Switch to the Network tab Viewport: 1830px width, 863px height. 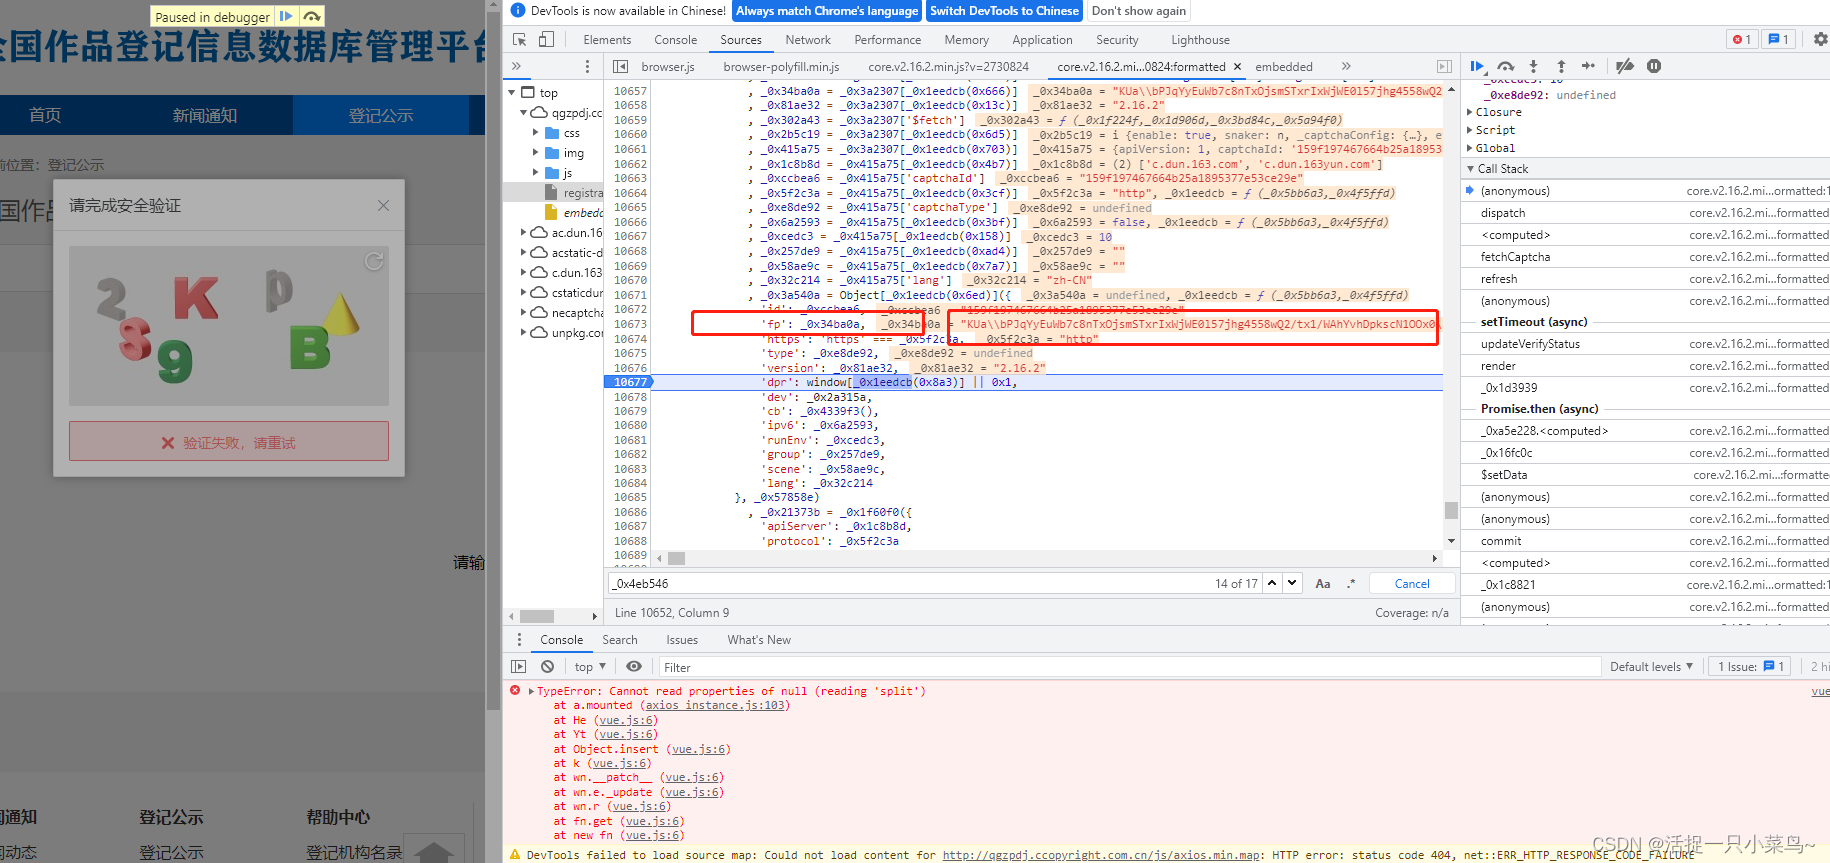(808, 40)
